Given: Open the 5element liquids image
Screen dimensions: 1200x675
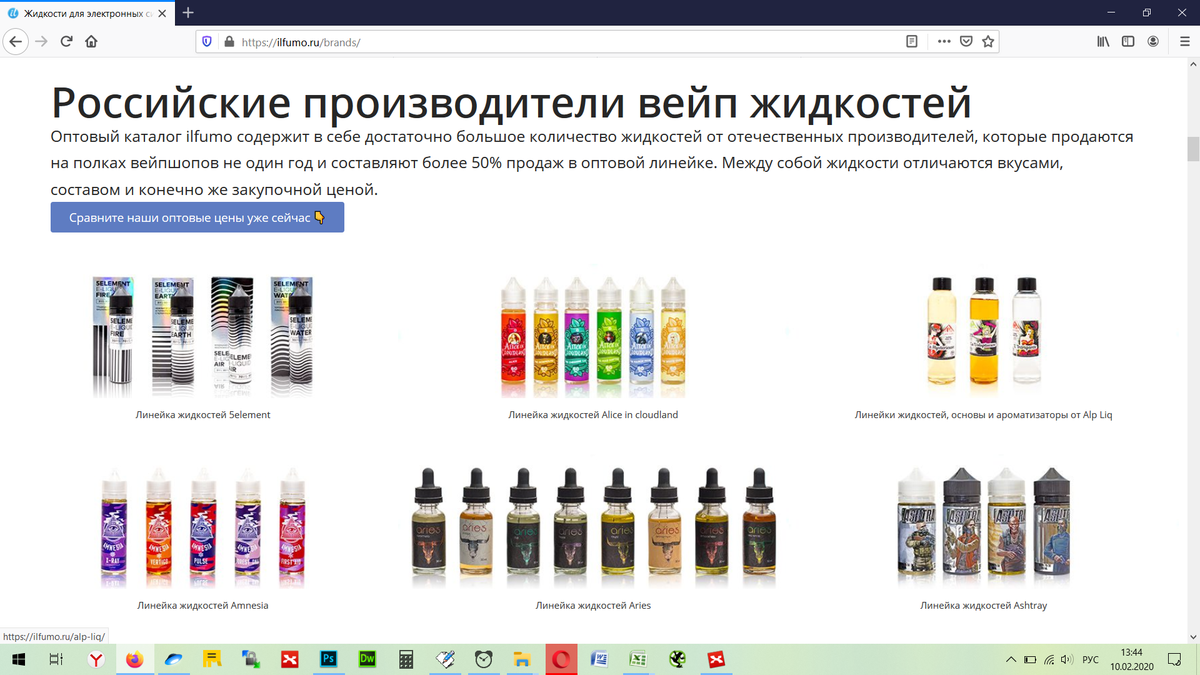Looking at the screenshot, I should [x=203, y=336].
